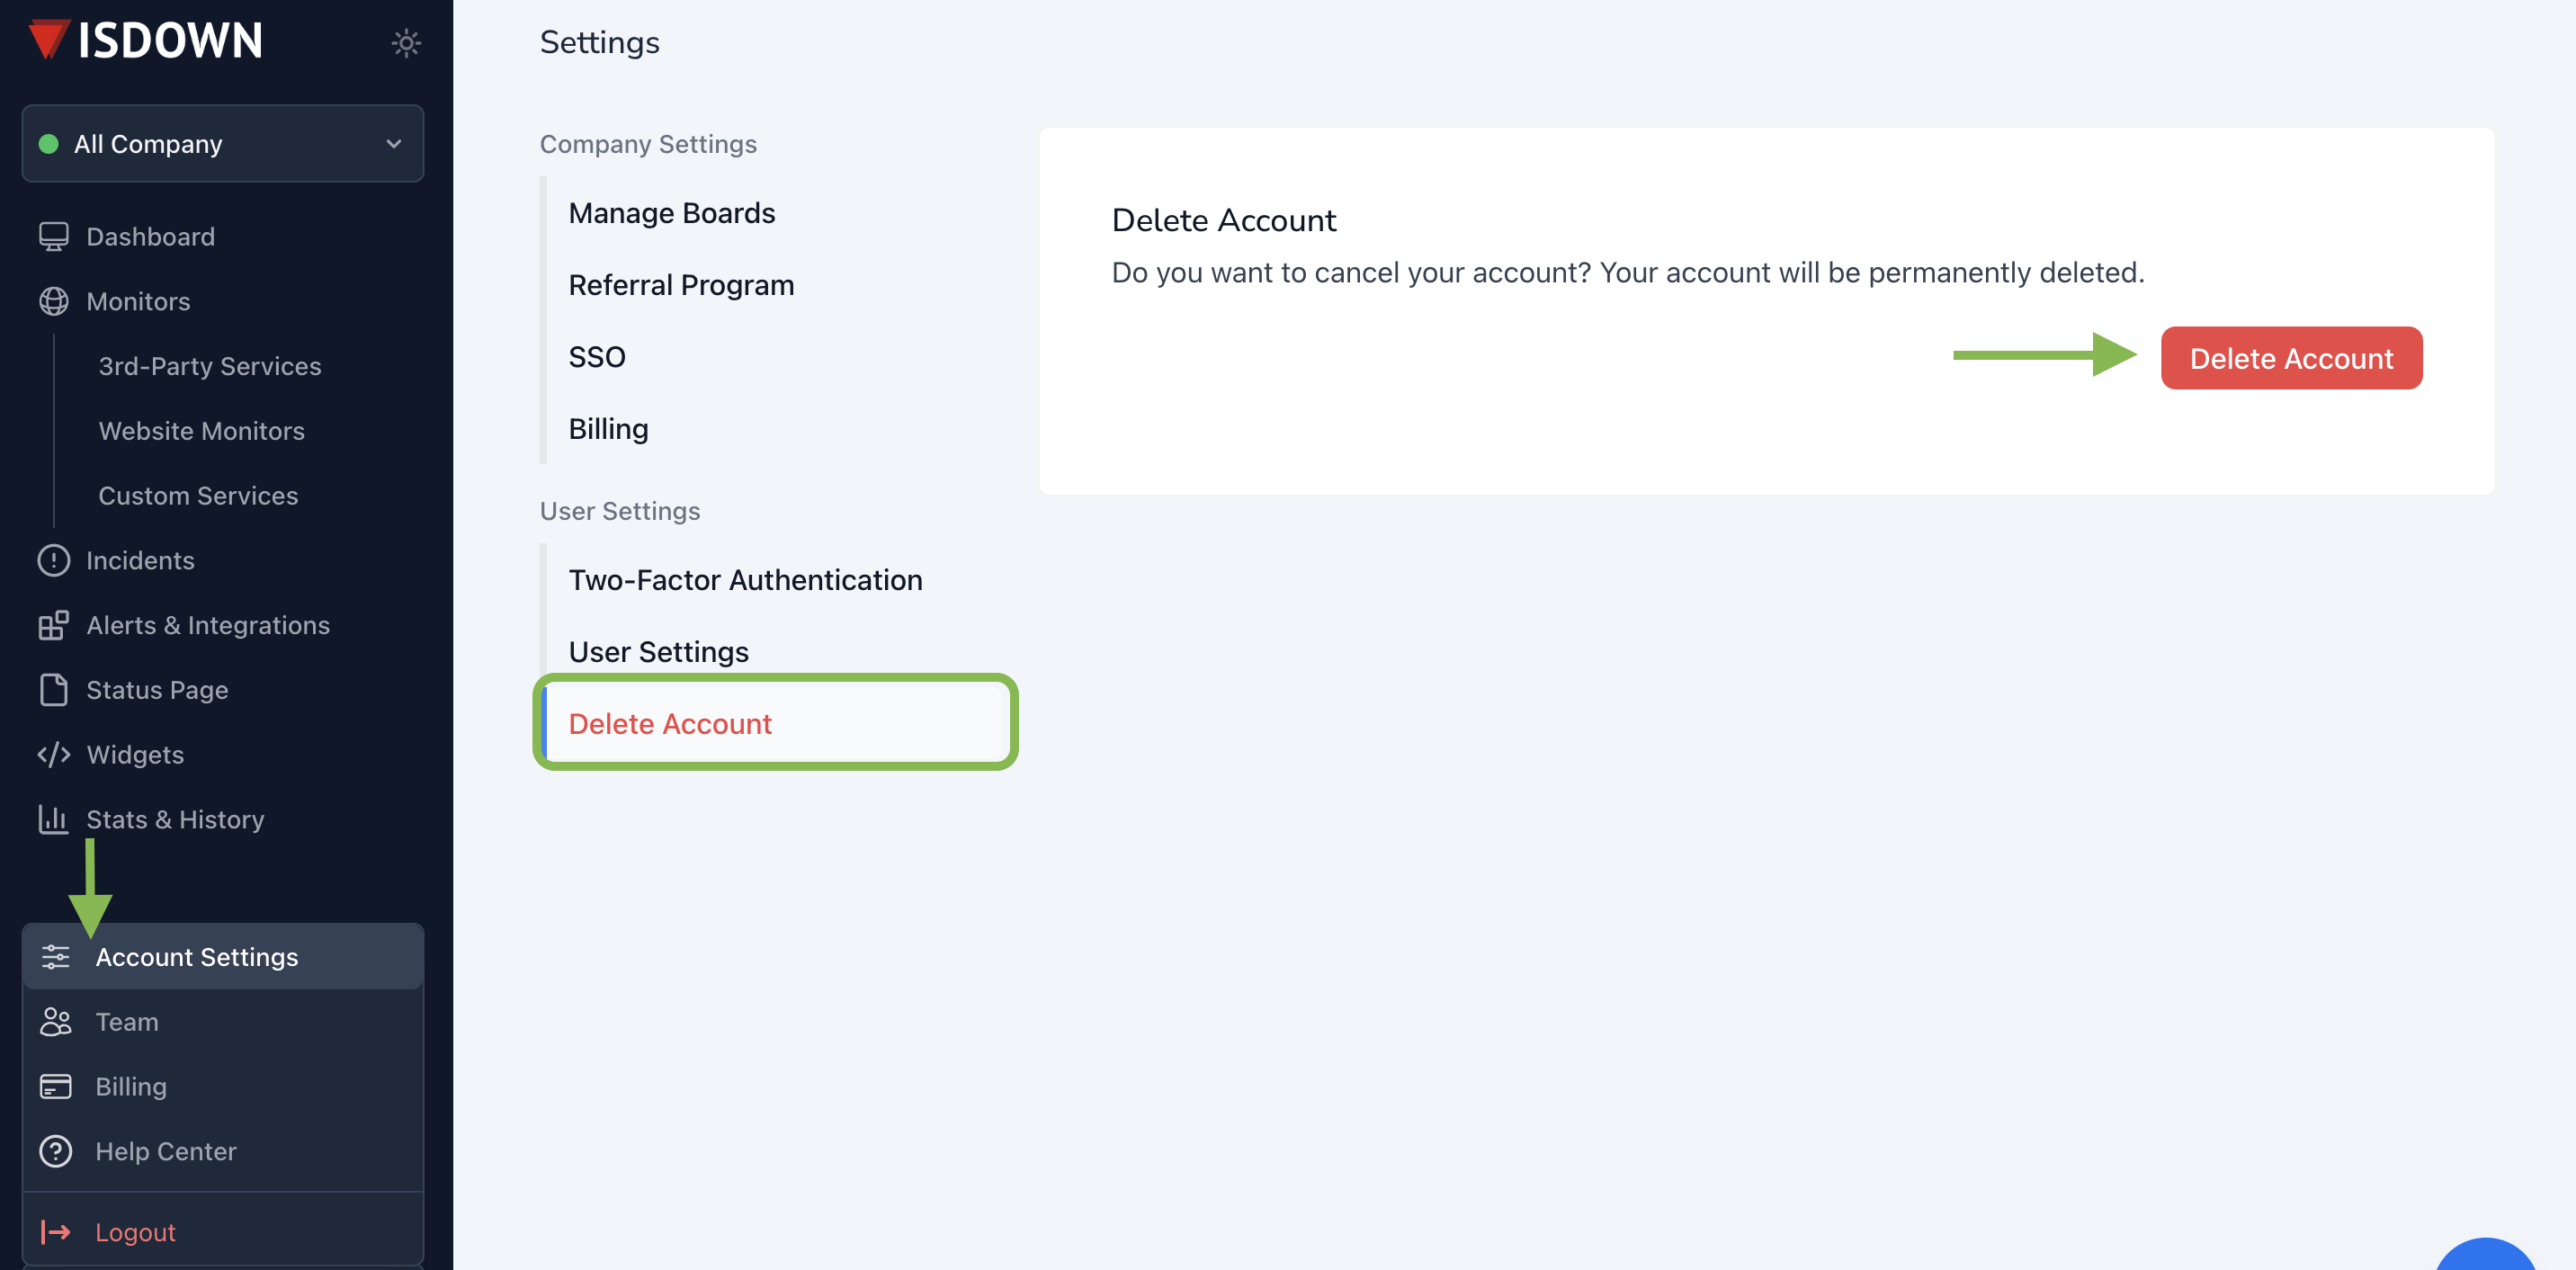Click the Widgets code icon
This screenshot has height=1270, width=2576.
53,754
